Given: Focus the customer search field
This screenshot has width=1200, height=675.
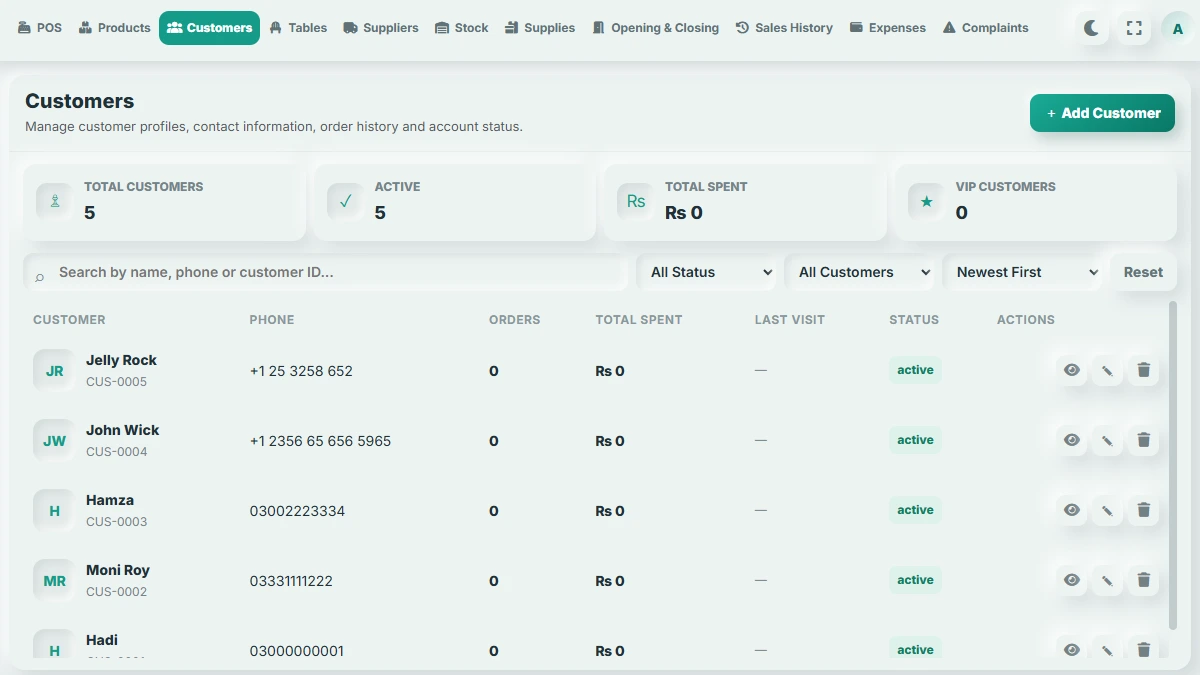Looking at the screenshot, I should click(326, 272).
